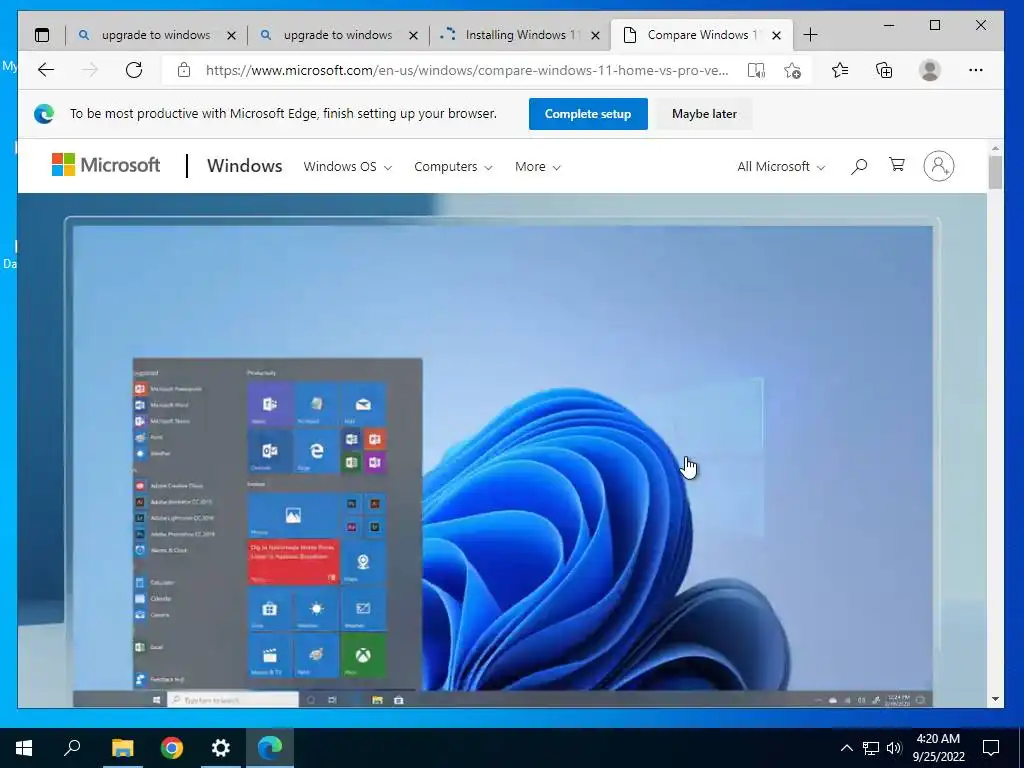Switch to first upgrade to windows tab
The image size is (1024, 768).
coord(155,35)
